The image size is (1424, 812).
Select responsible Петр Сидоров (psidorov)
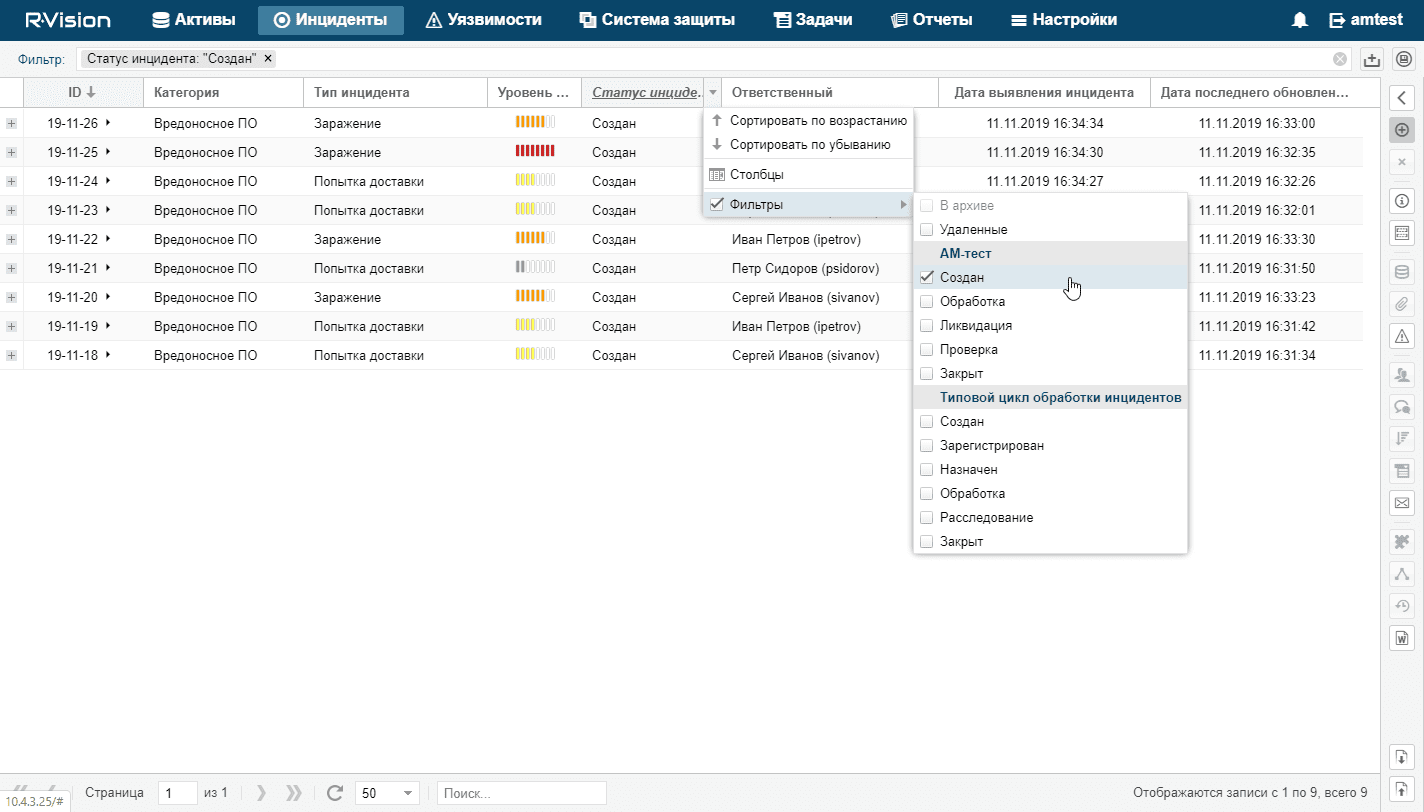coord(804,268)
